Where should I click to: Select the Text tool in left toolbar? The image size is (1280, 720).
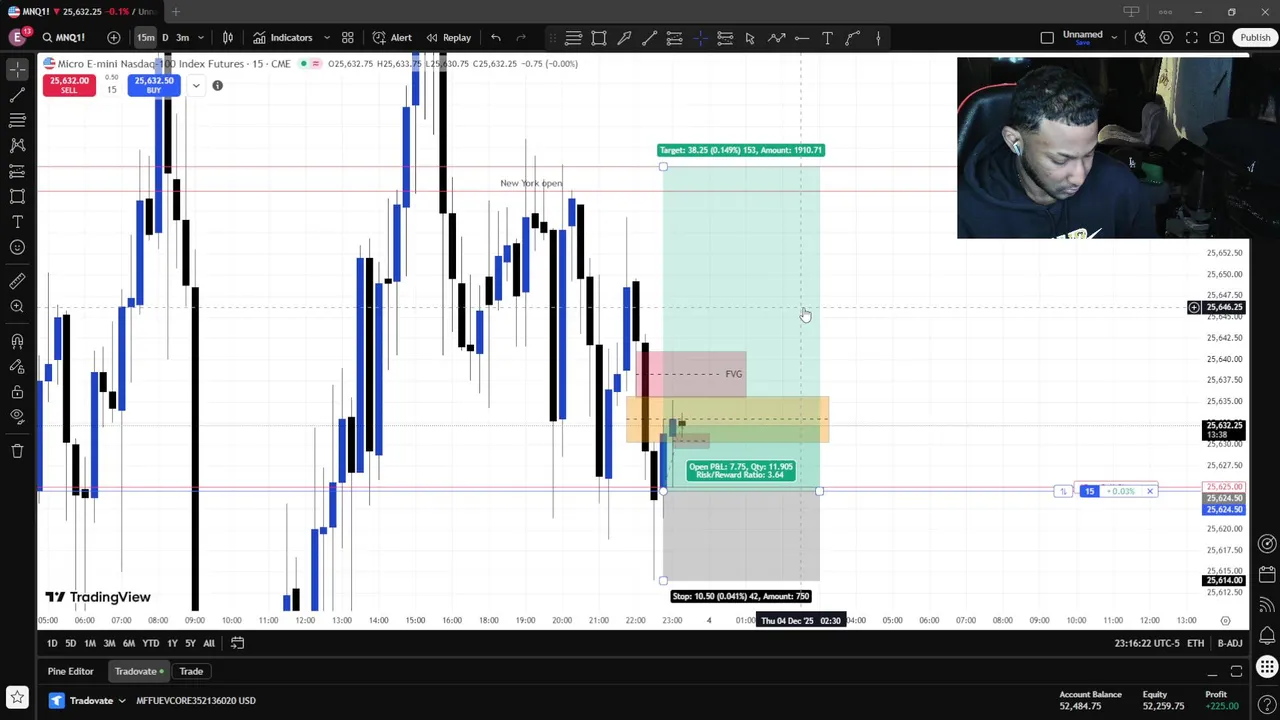coord(17,222)
